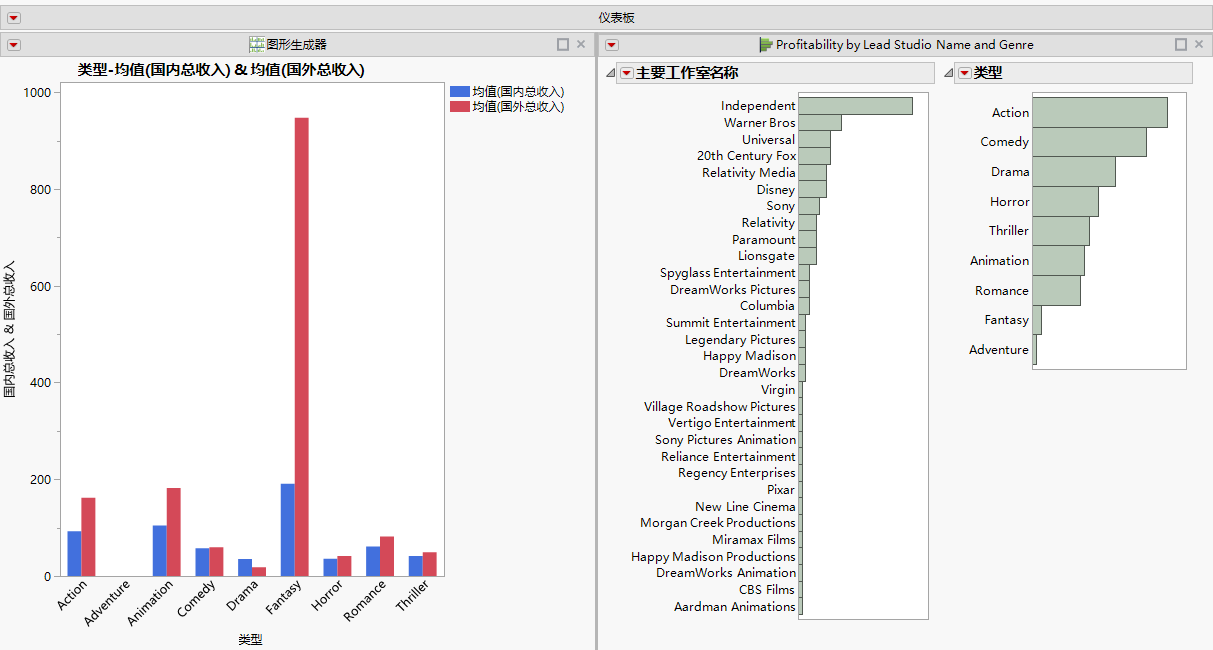Click the Disney studio label
This screenshot has width=1213, height=650.
[x=776, y=190]
